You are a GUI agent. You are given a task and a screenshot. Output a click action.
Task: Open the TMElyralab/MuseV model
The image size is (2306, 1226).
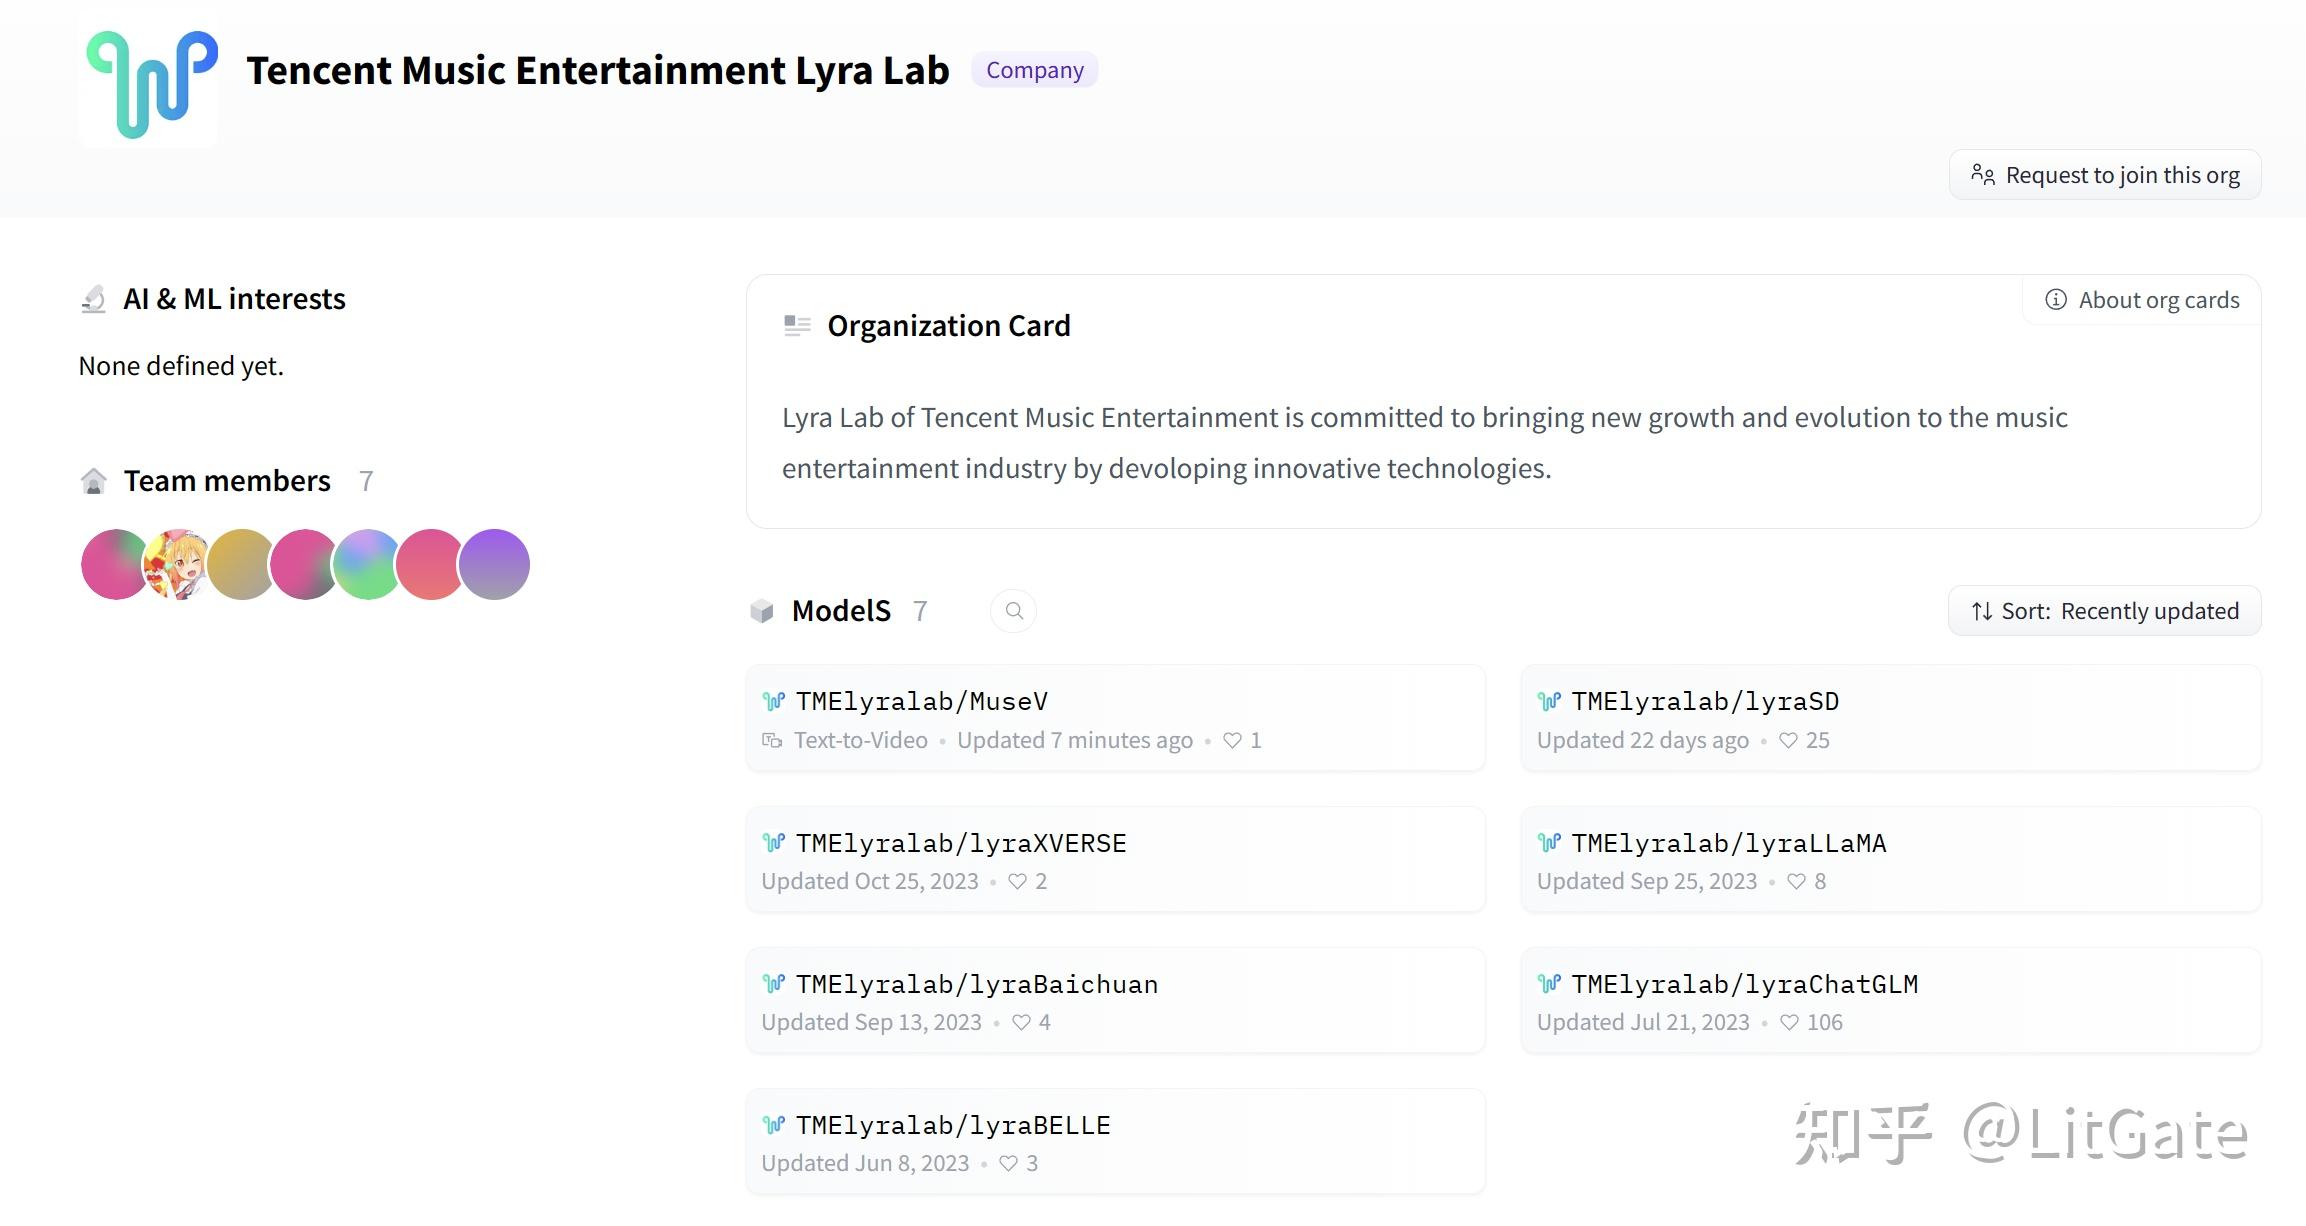click(x=921, y=701)
